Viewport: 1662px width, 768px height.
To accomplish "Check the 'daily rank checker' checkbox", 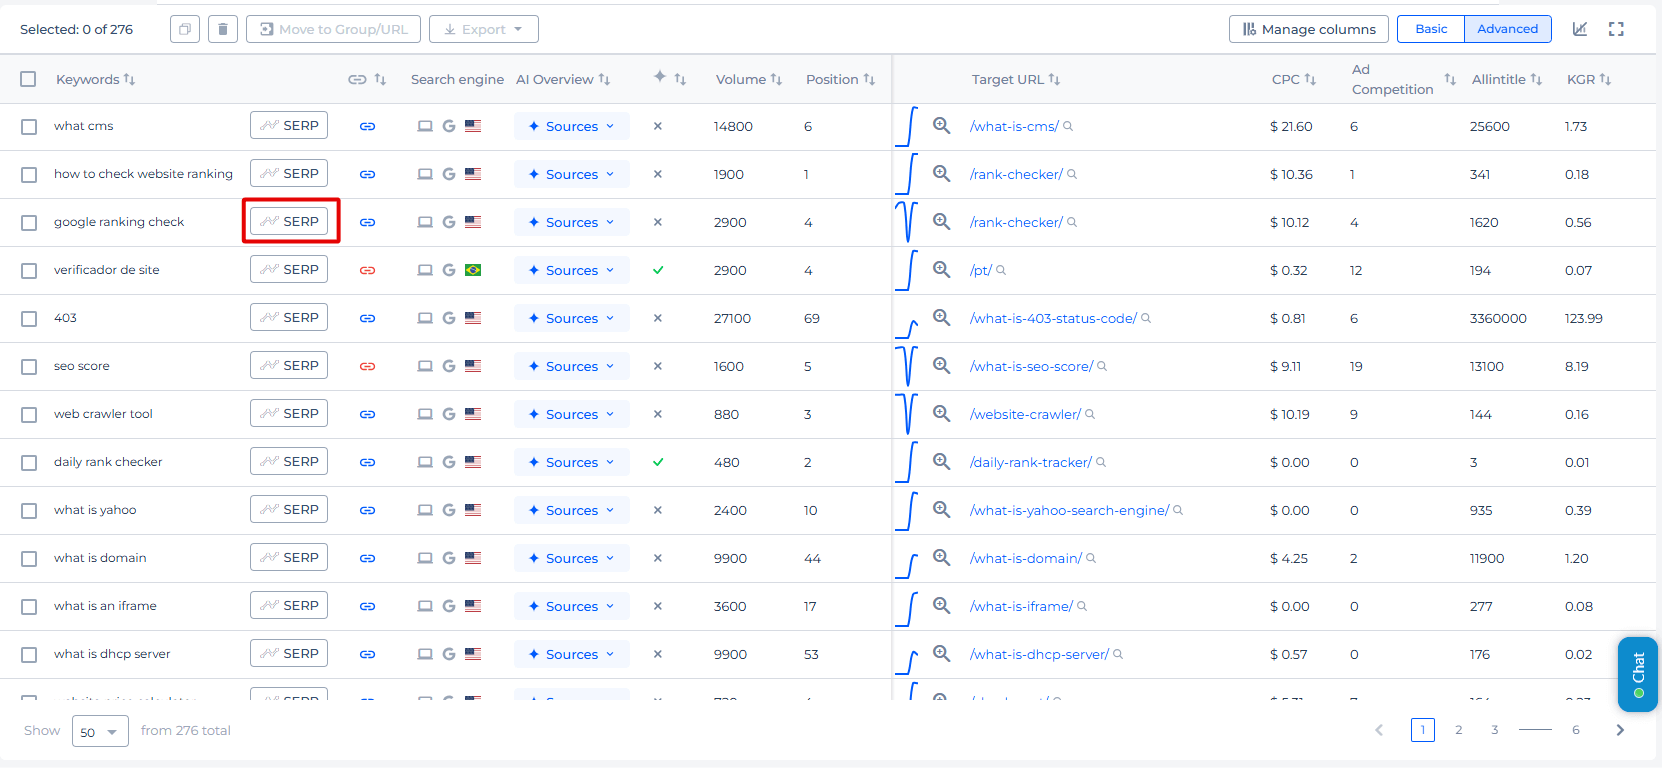I will coord(29,463).
